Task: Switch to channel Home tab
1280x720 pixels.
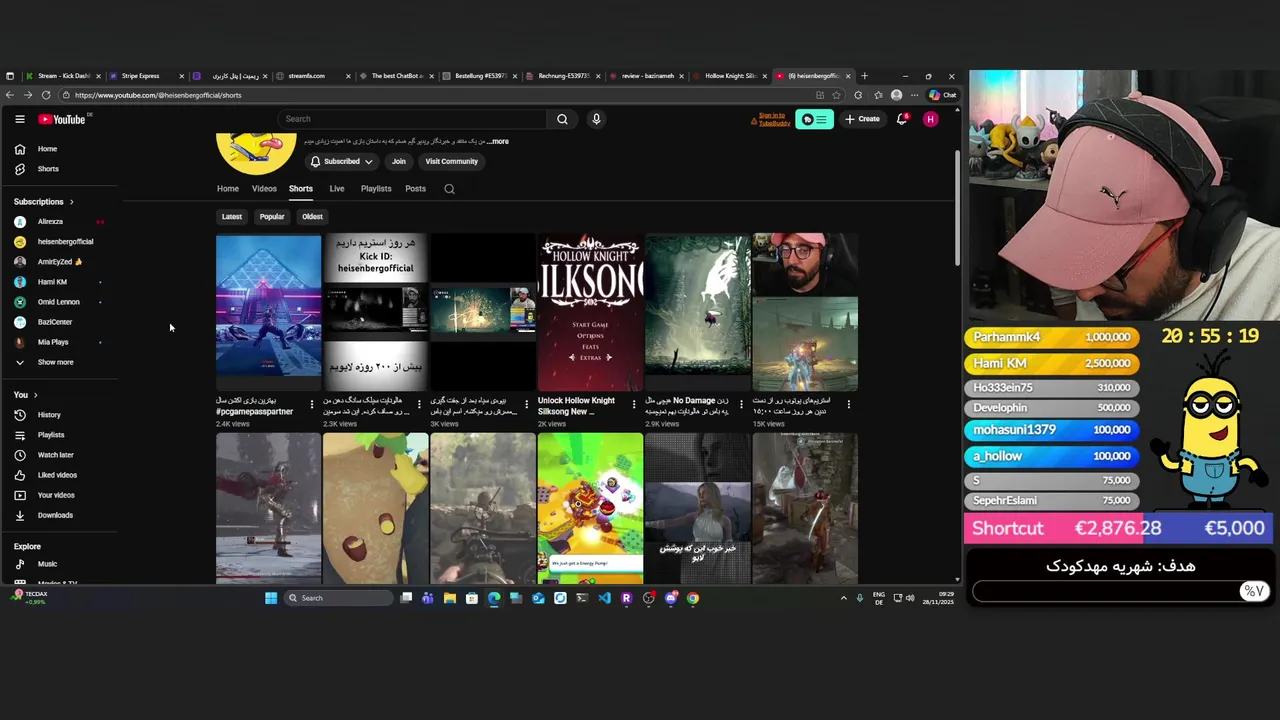Action: pos(228,189)
